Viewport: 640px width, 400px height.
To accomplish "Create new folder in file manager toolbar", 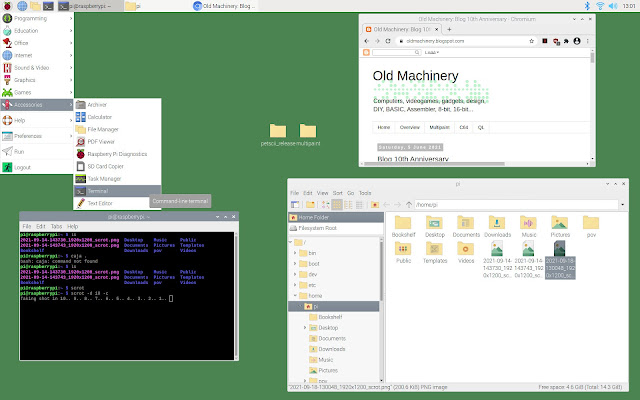I will click(x=311, y=204).
